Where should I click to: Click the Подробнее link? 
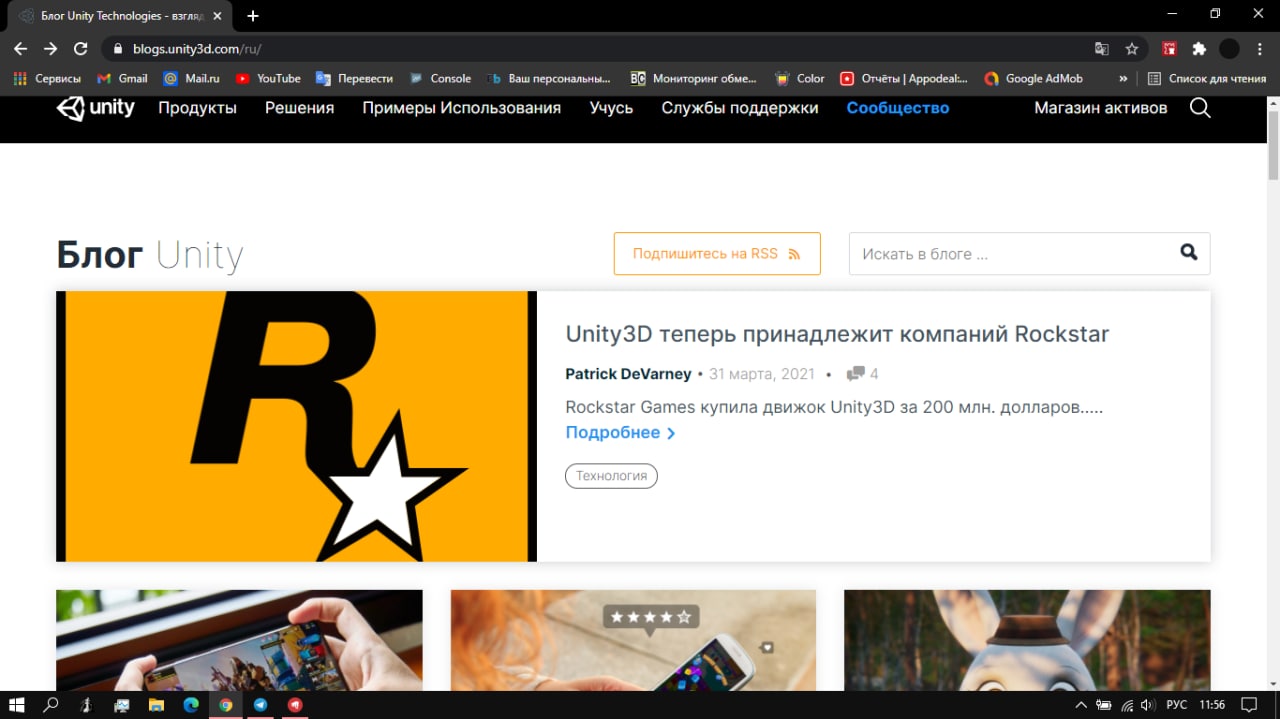tap(620, 433)
